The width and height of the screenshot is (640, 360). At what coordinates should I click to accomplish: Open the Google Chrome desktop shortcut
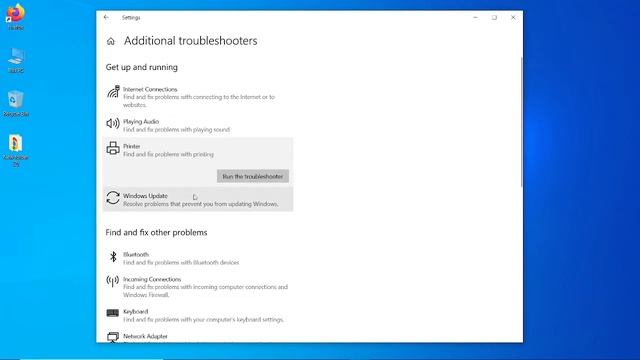pyautogui.click(x=16, y=150)
